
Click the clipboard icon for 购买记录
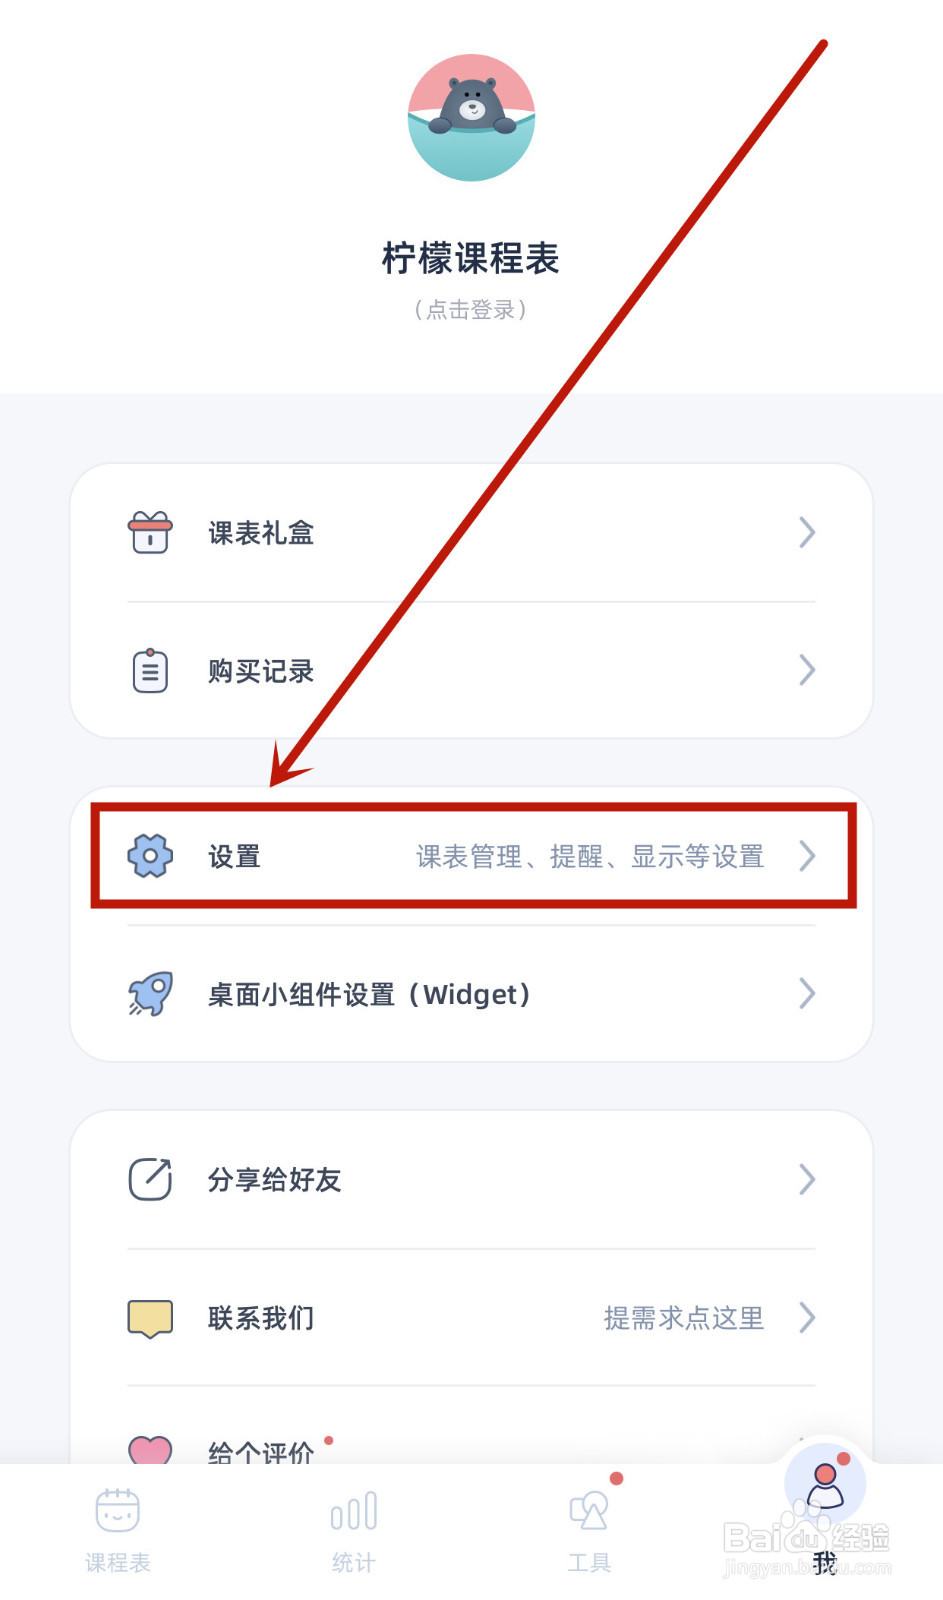(150, 670)
